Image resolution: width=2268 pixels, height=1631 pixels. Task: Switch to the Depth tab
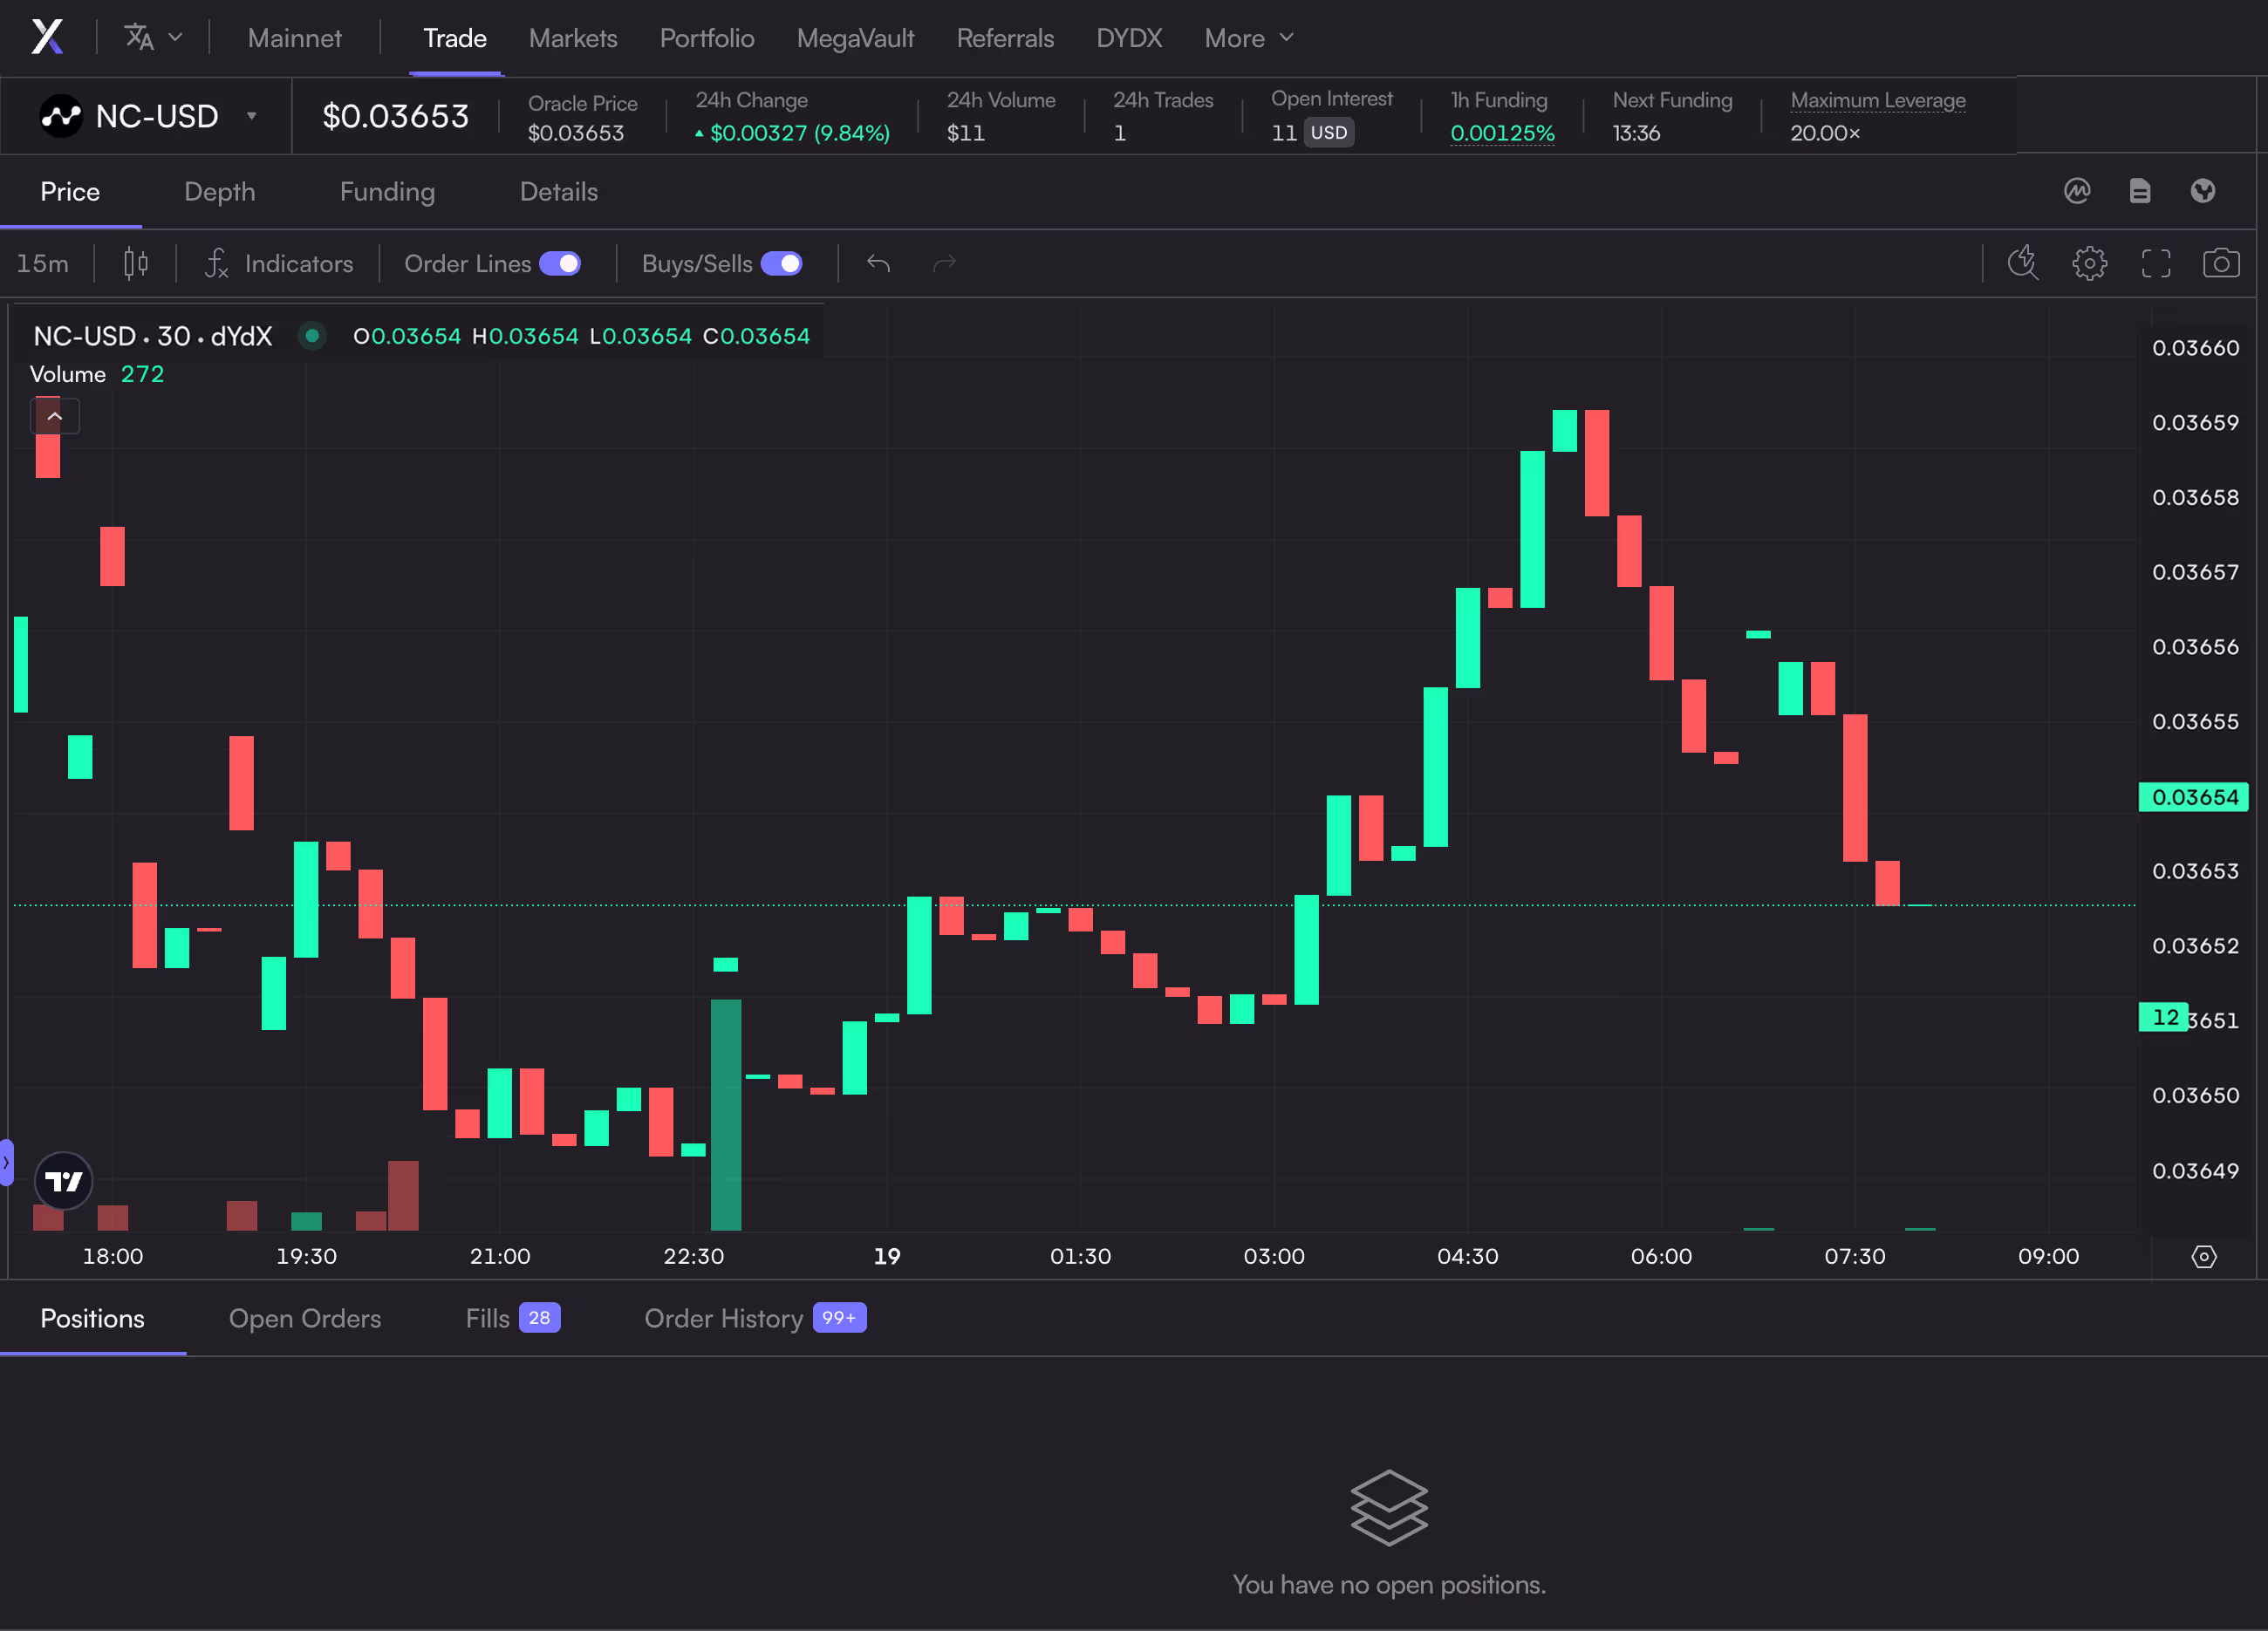[x=219, y=191]
